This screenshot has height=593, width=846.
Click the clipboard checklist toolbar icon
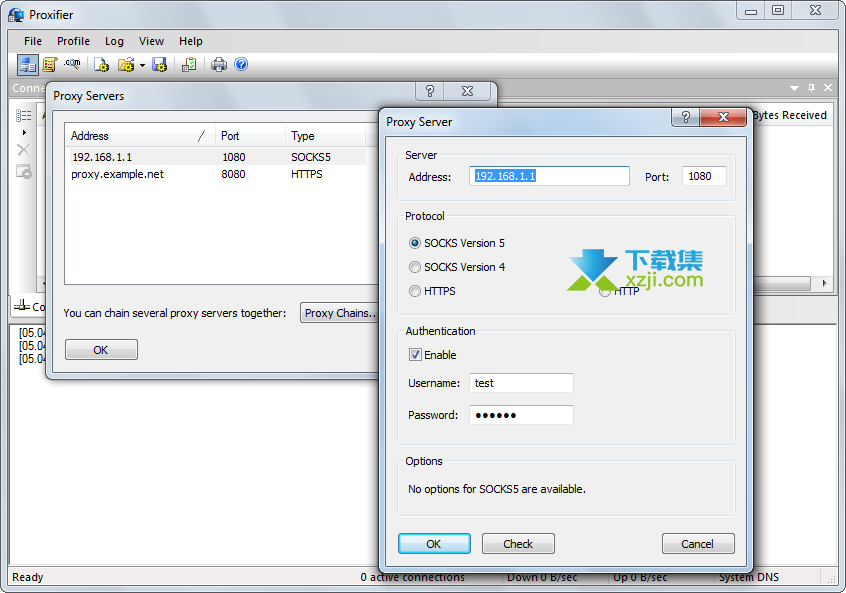[x=189, y=65]
